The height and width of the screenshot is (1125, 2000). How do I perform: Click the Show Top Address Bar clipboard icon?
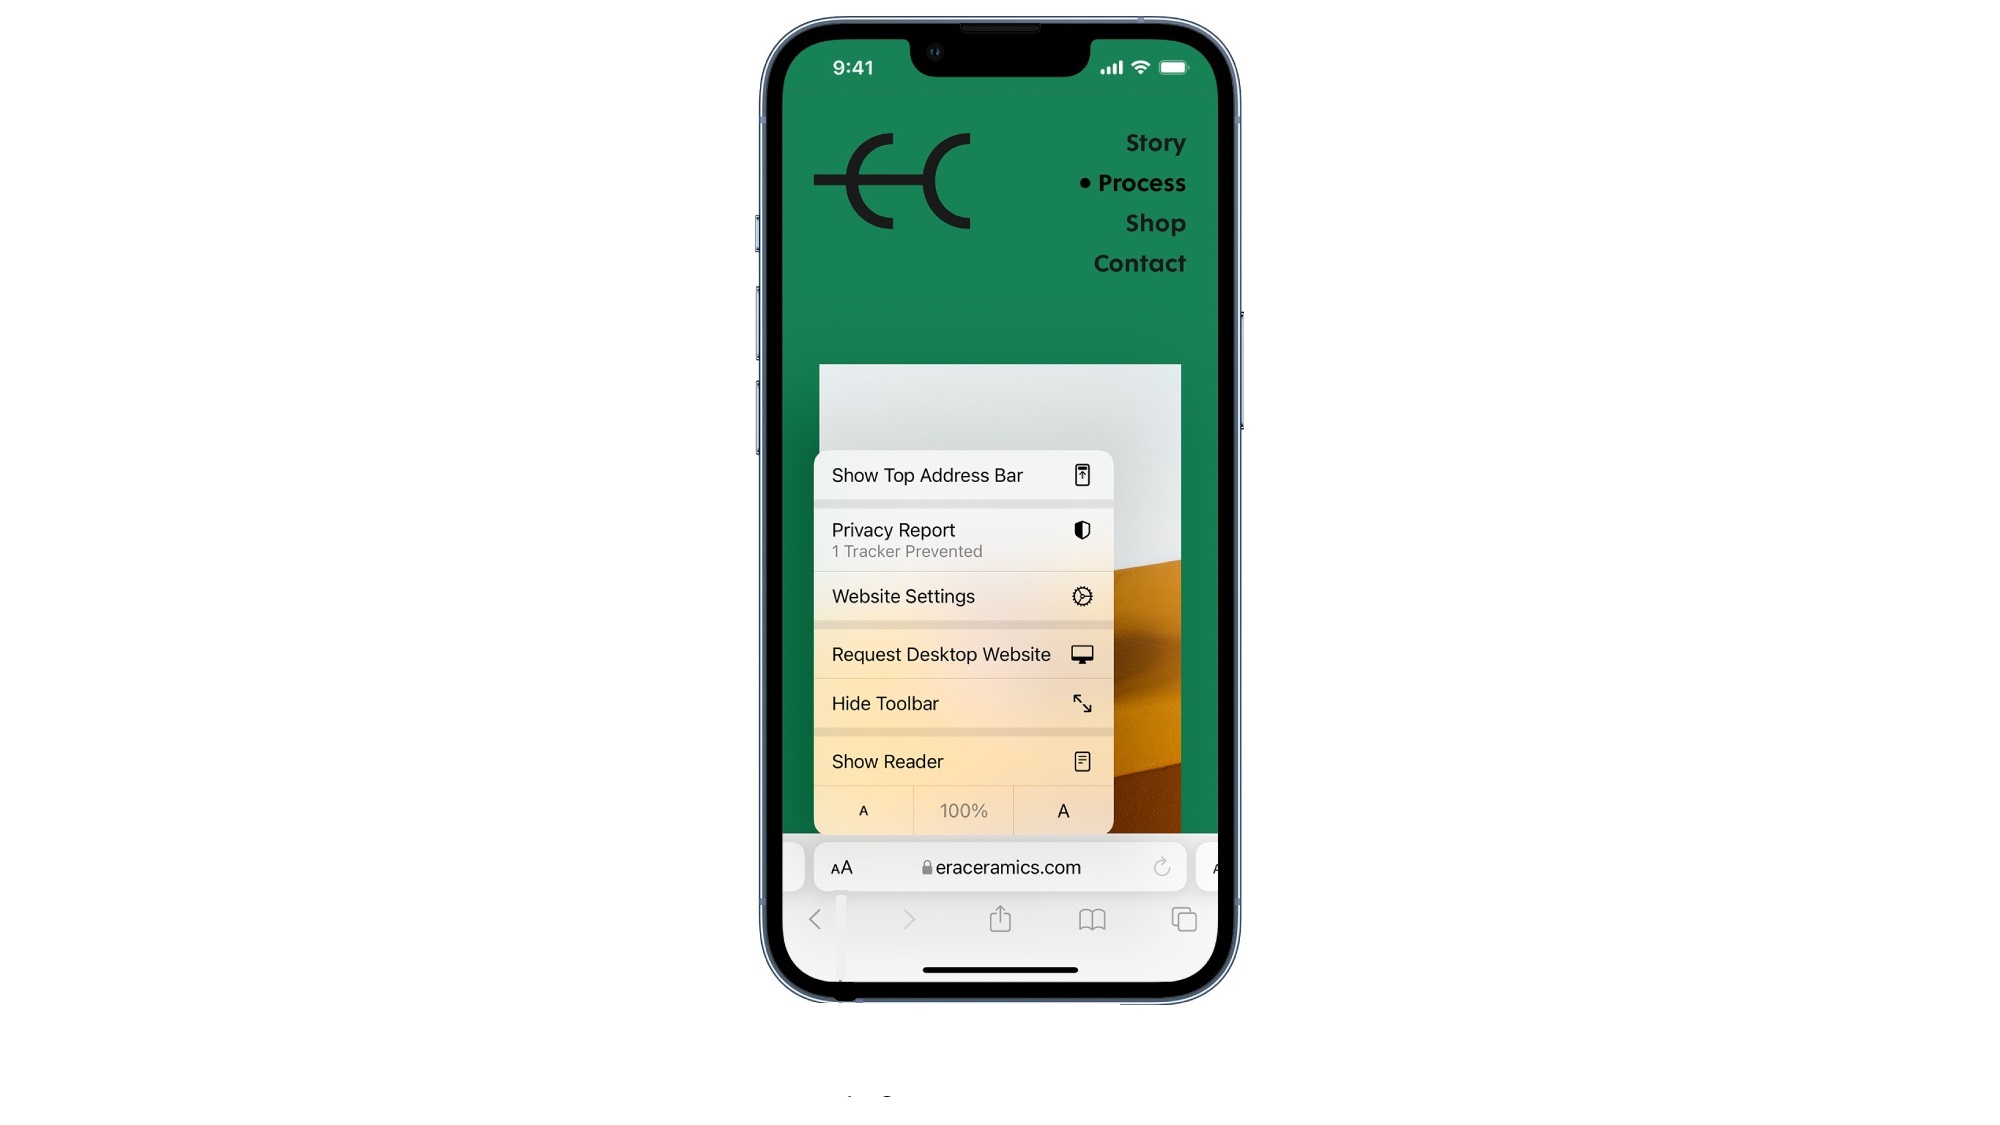1082,475
